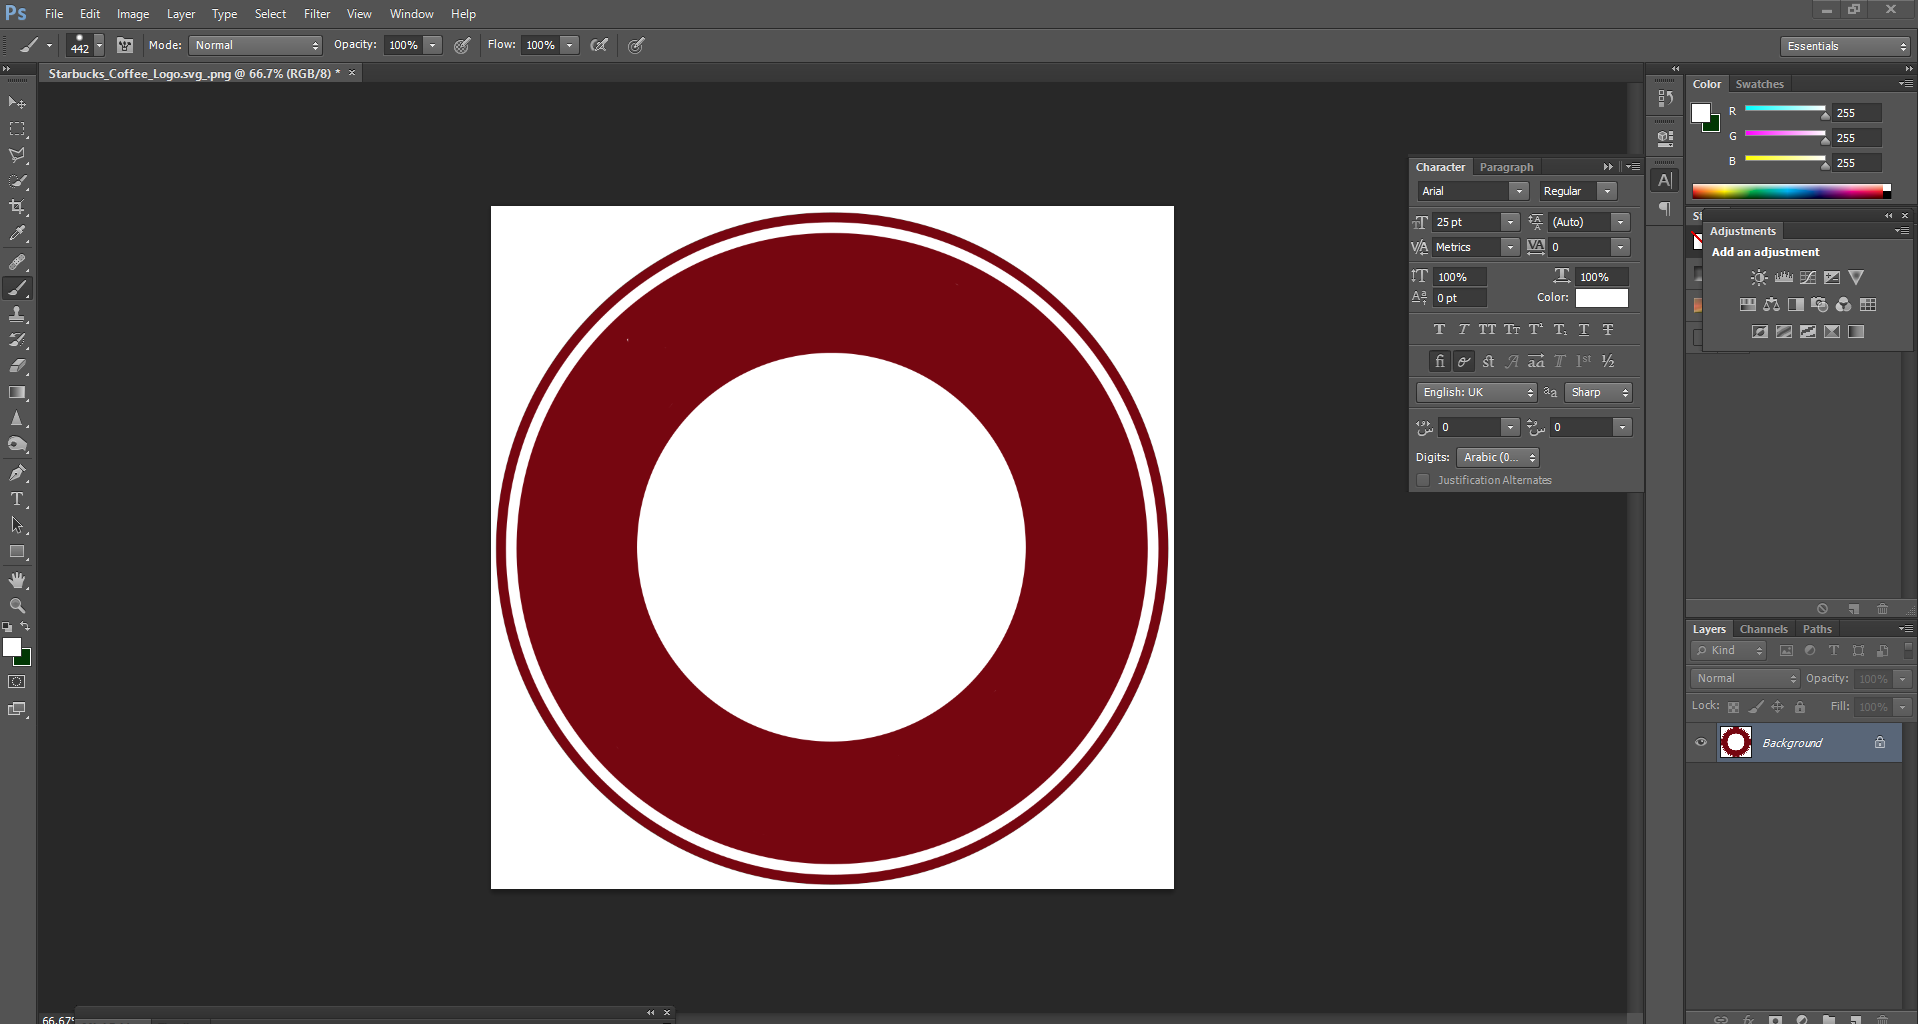Select the Pen tool
The image size is (1918, 1024).
pyautogui.click(x=17, y=473)
